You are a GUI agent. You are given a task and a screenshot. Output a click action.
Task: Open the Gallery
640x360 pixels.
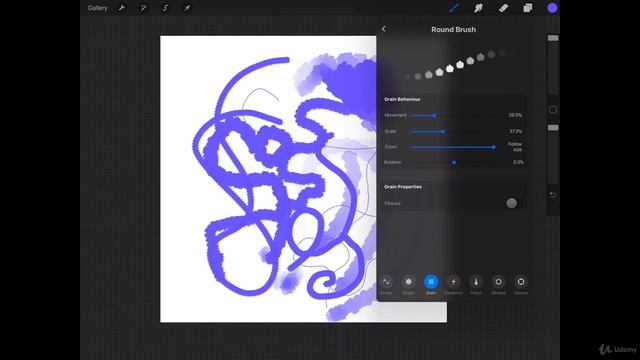(x=97, y=8)
